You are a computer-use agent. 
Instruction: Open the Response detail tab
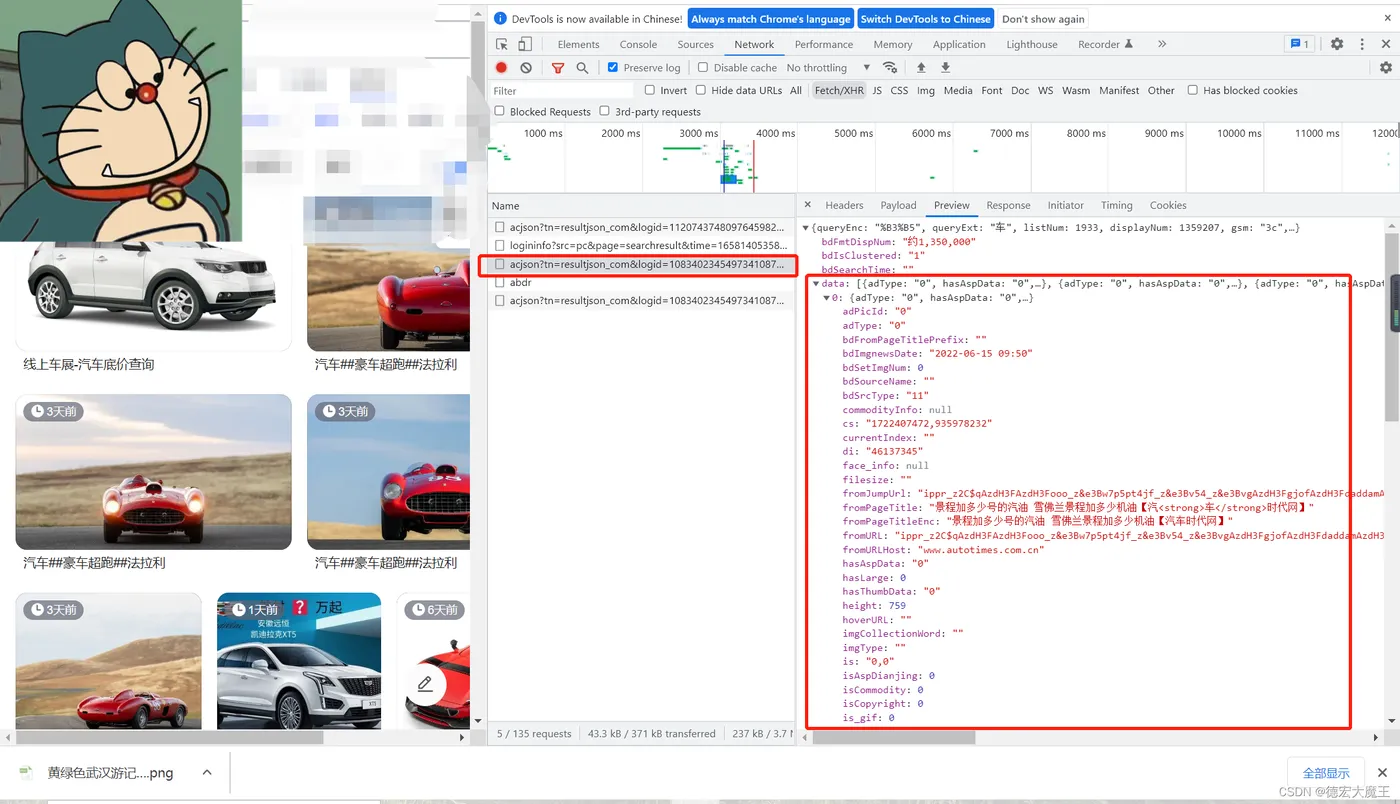1008,205
